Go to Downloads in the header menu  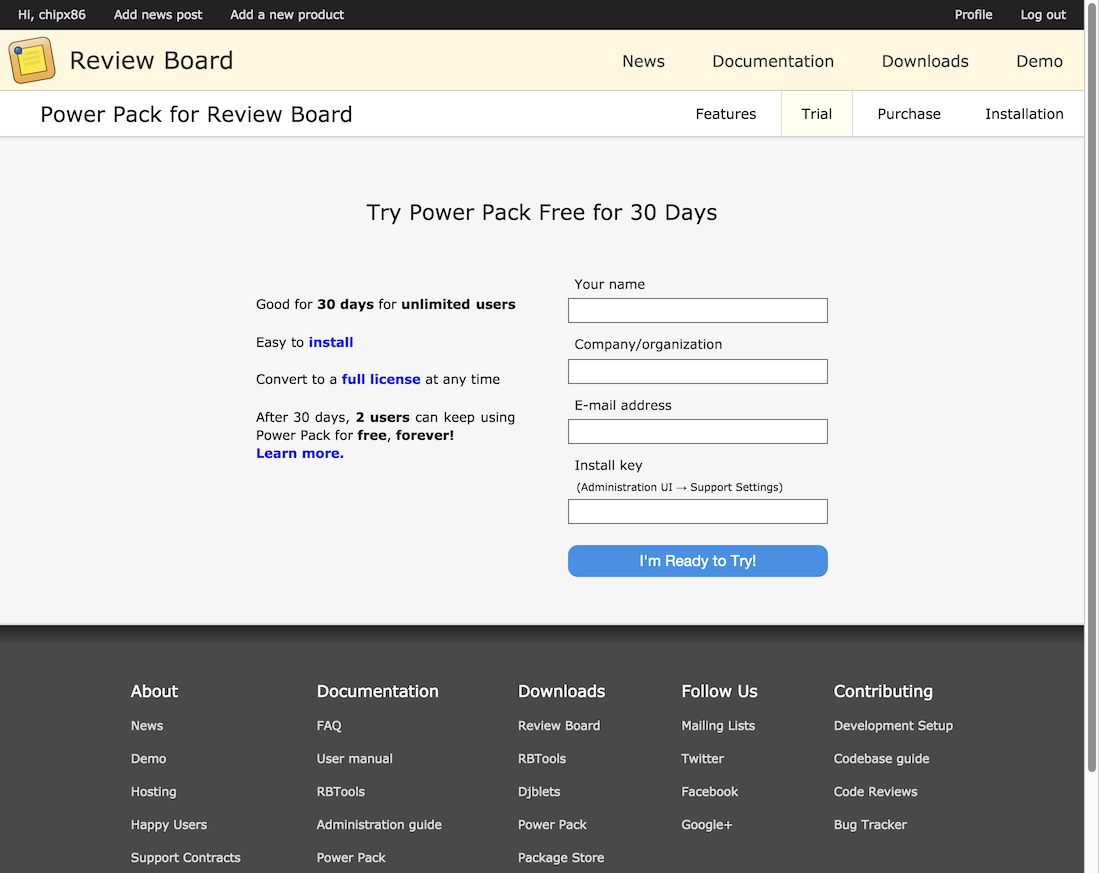click(924, 61)
